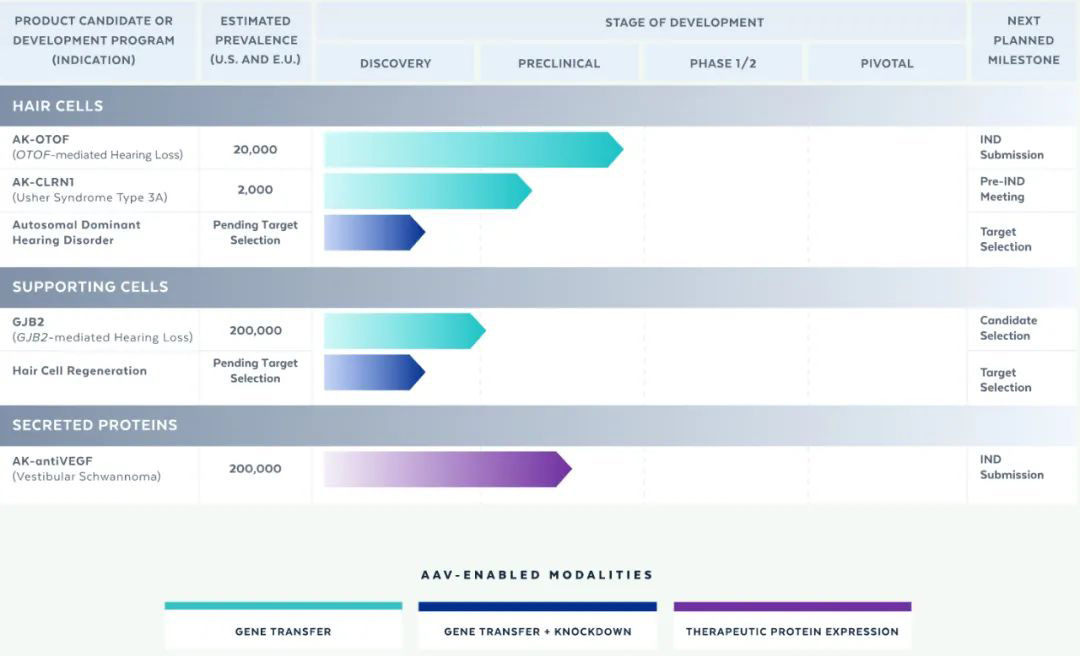Viewport: 1080px width, 656px height.
Task: Select the Preclinical stage column header
Action: 559,63
